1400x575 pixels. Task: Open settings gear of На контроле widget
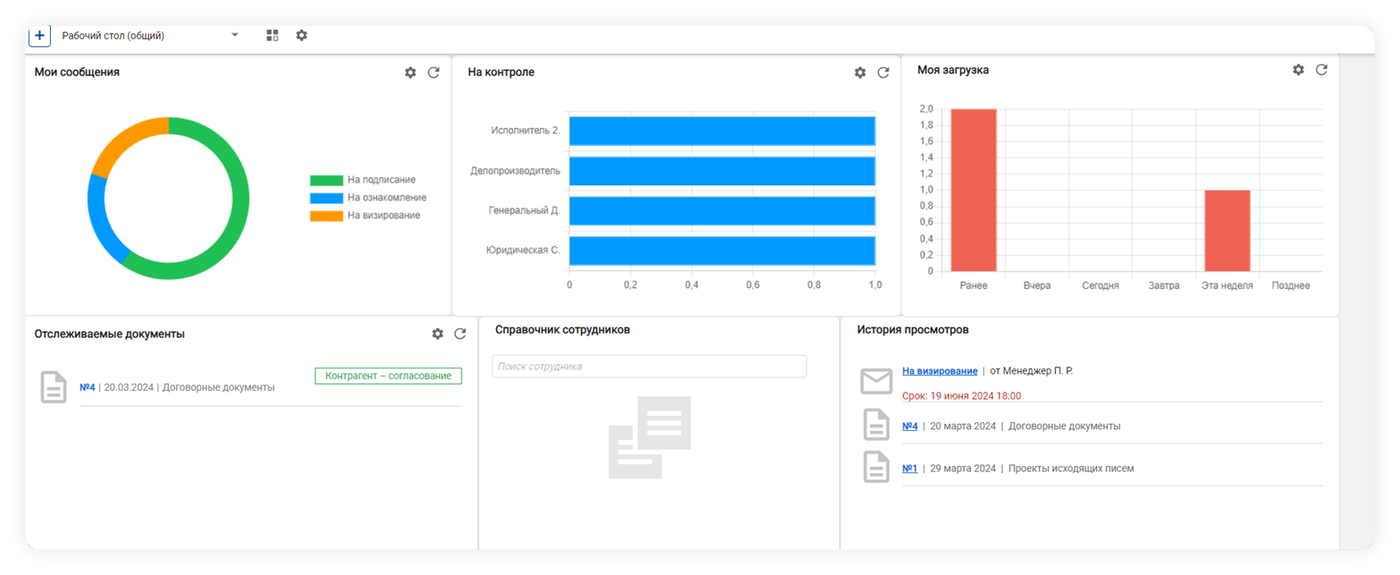point(860,73)
